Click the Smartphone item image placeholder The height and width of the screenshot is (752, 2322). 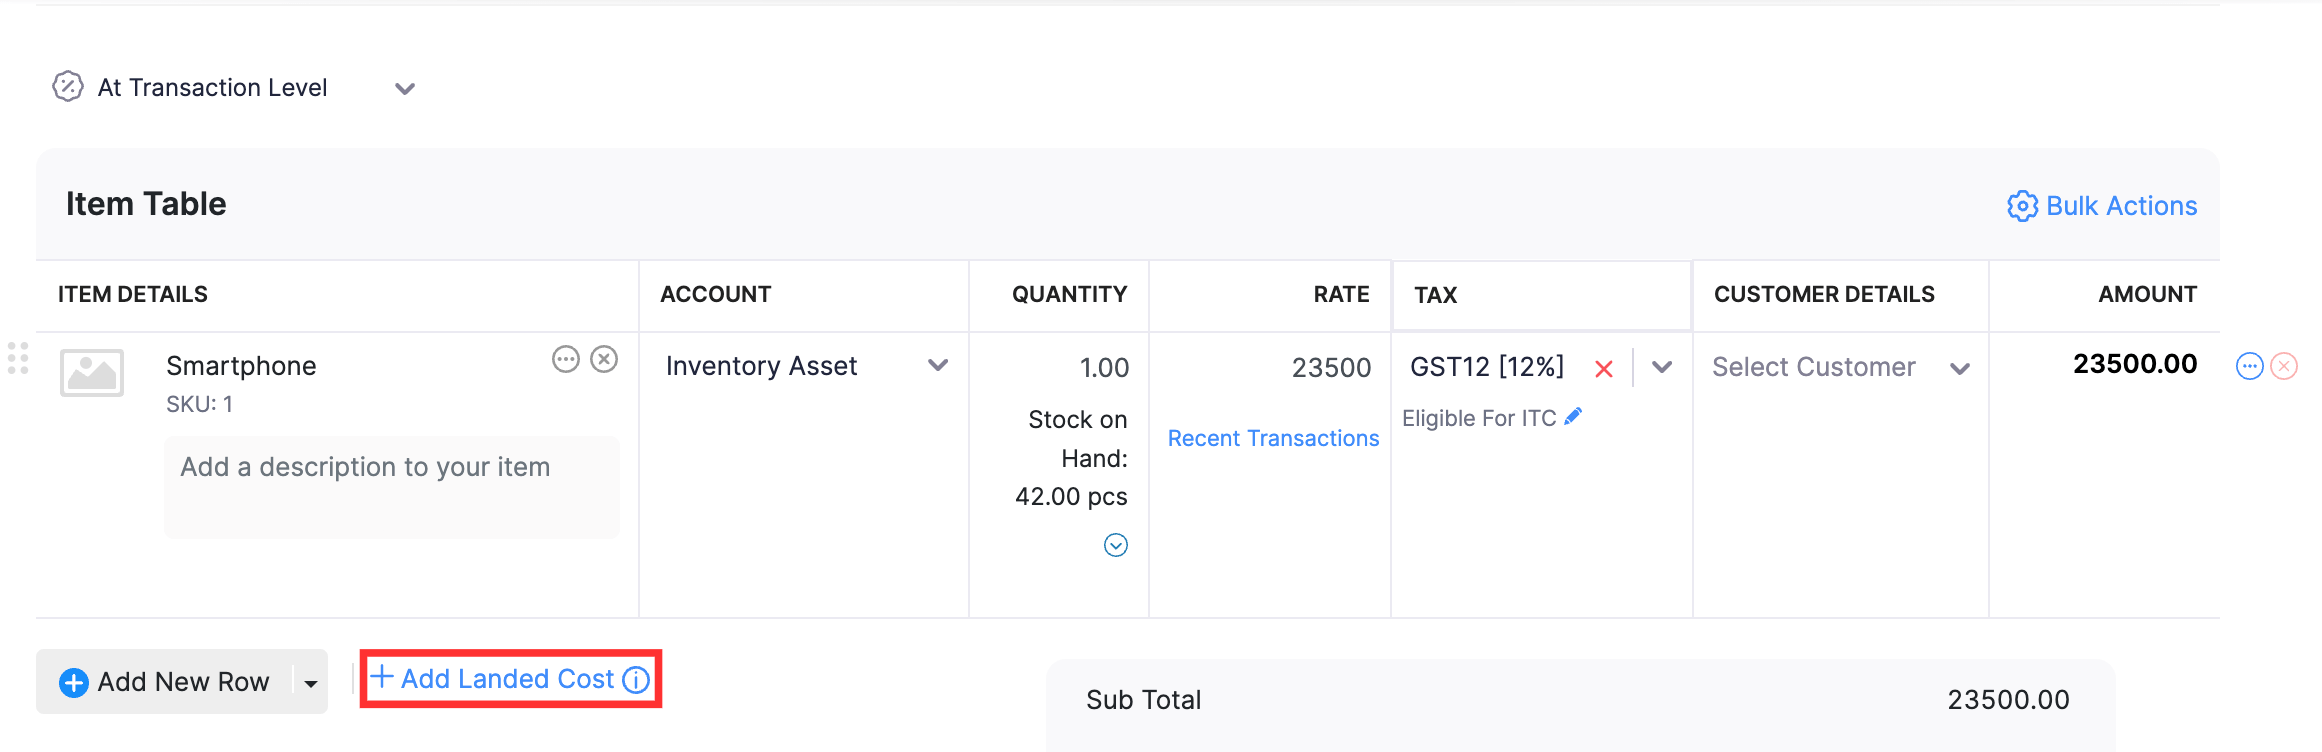(92, 373)
